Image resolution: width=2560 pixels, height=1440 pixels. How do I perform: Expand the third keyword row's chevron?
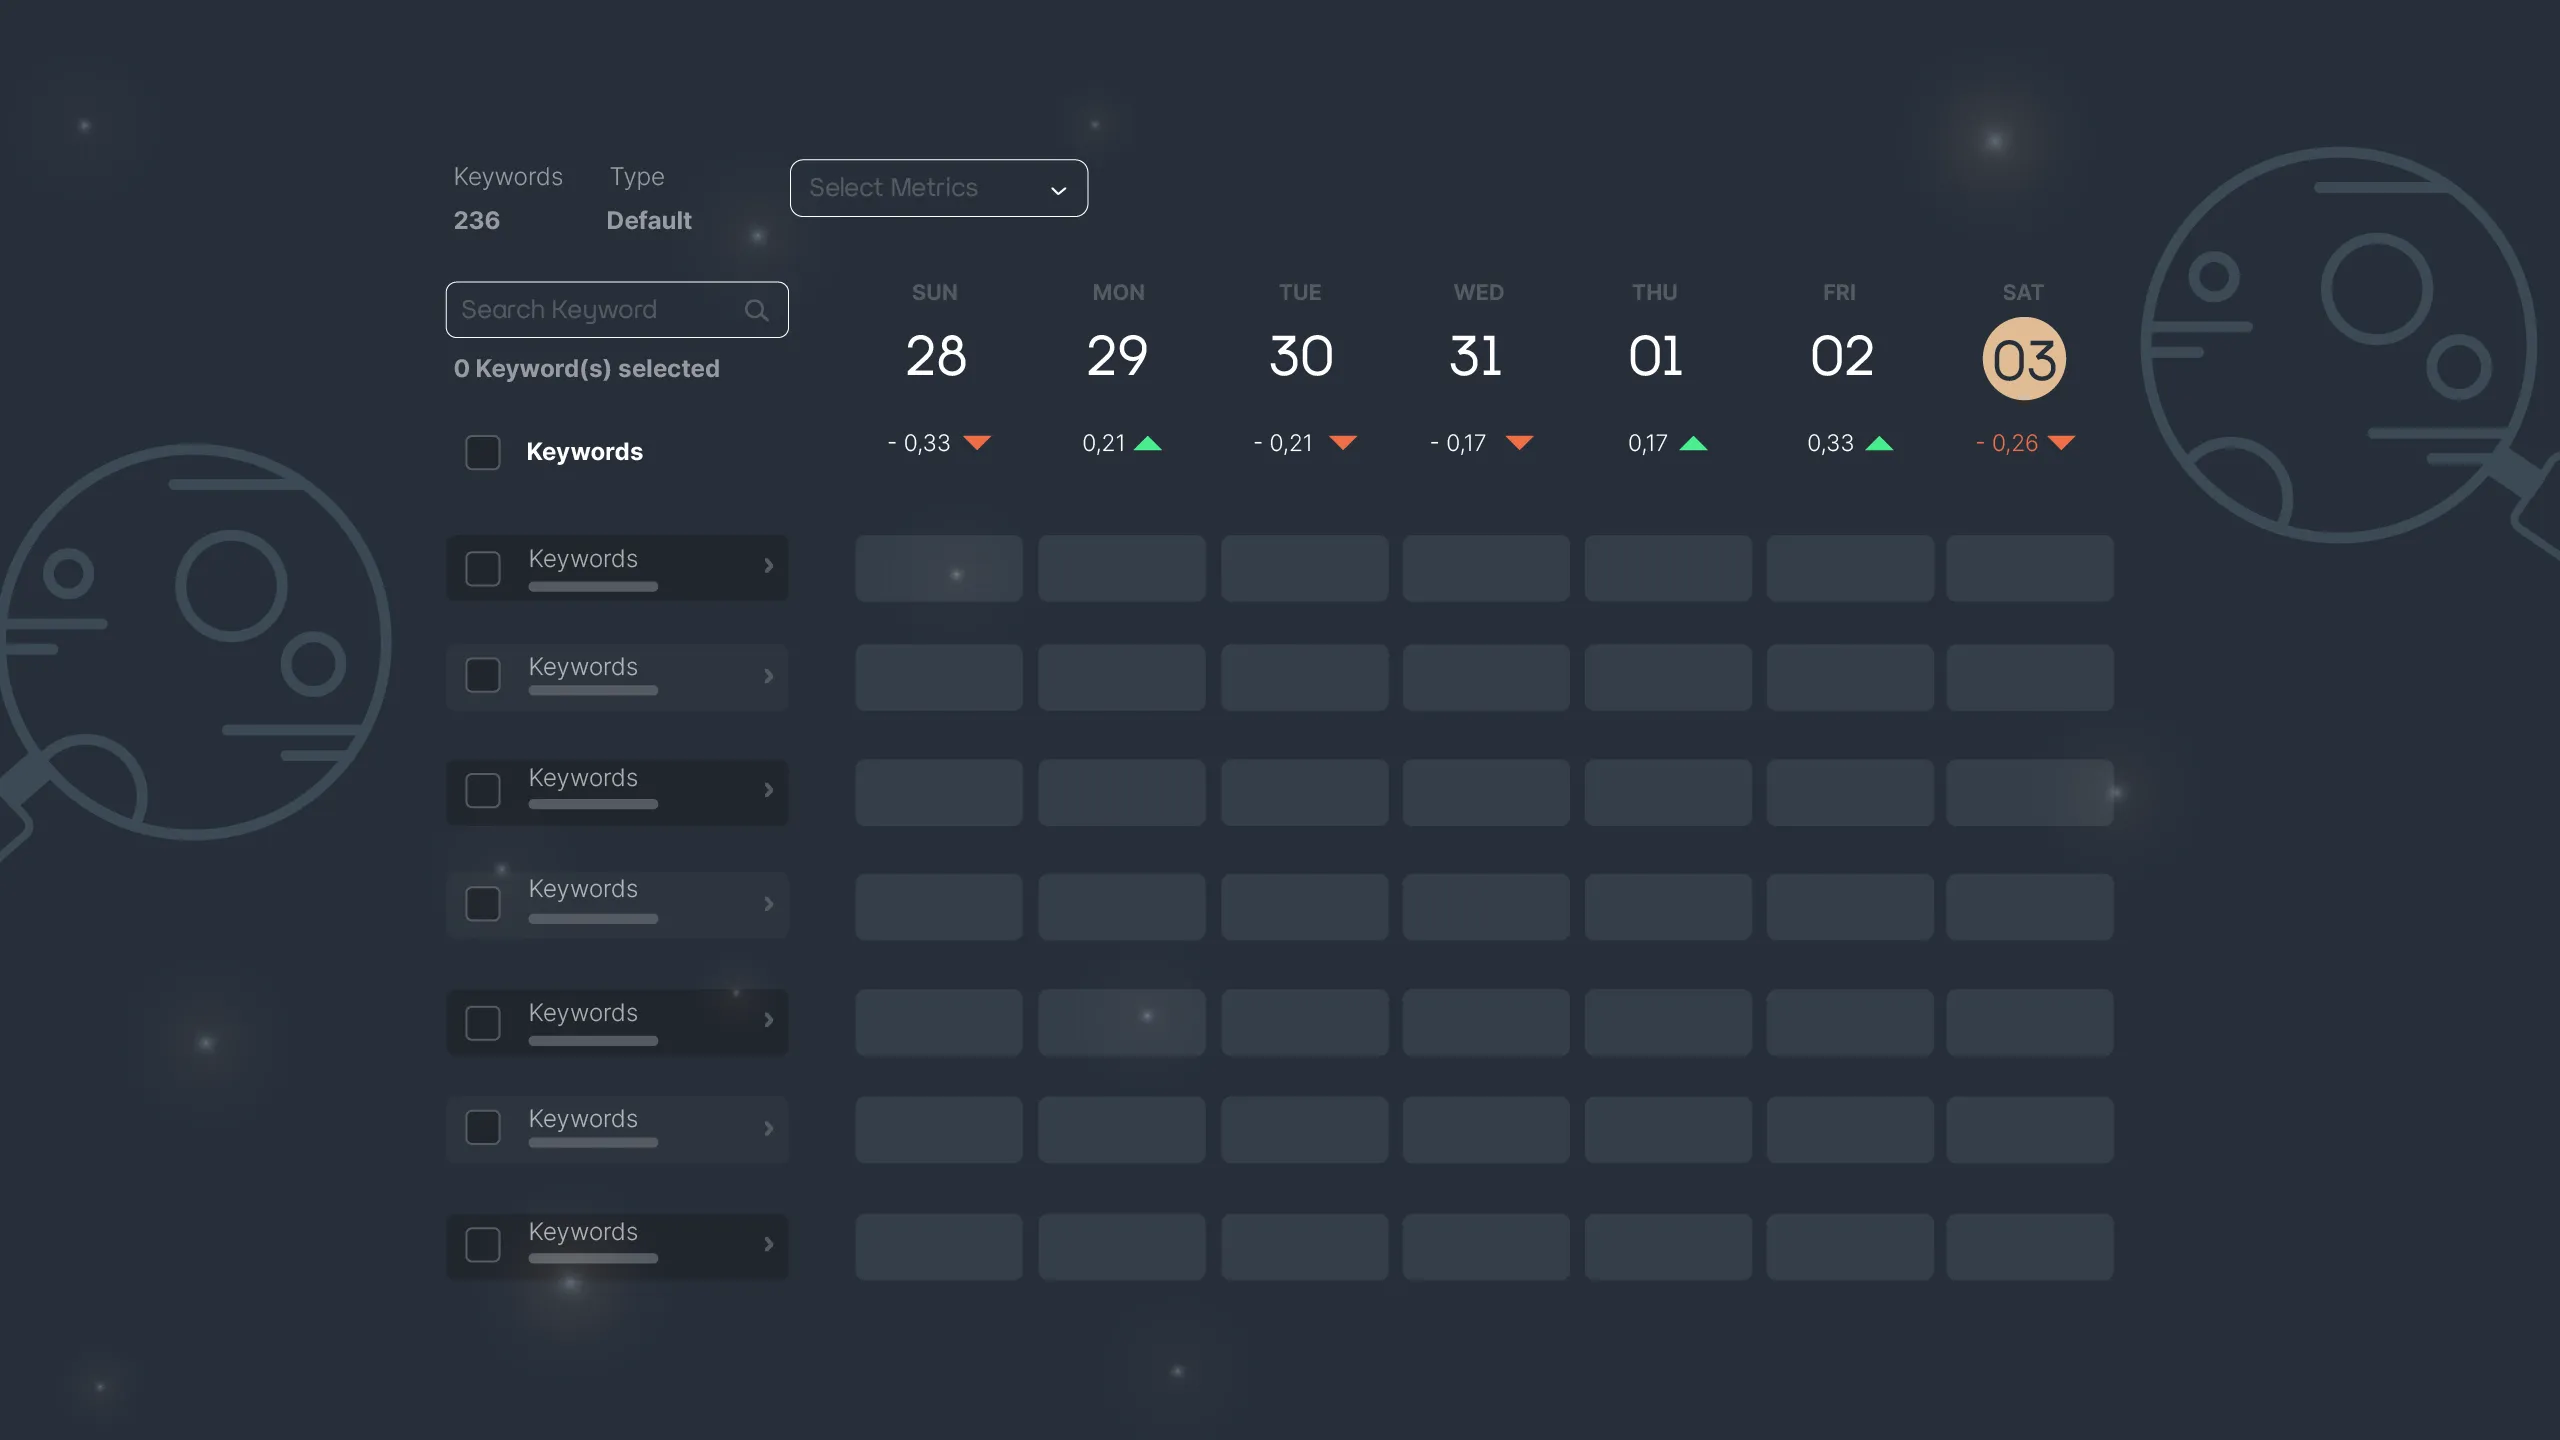tap(768, 790)
